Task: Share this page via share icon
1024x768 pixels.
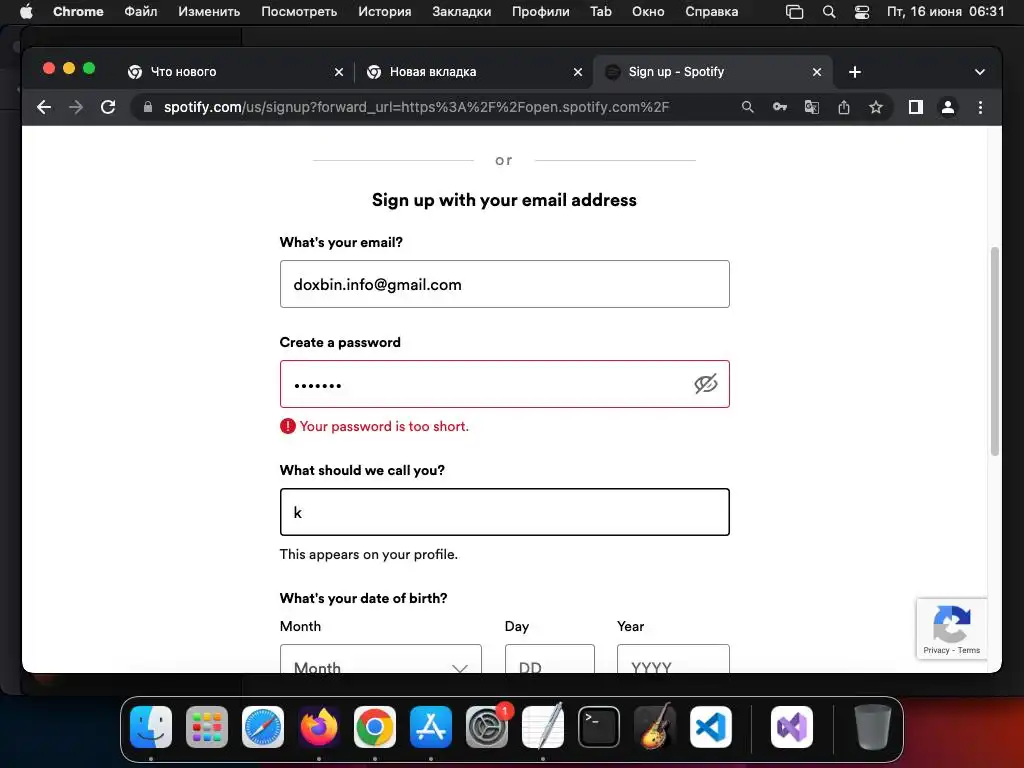Action: pyautogui.click(x=844, y=107)
